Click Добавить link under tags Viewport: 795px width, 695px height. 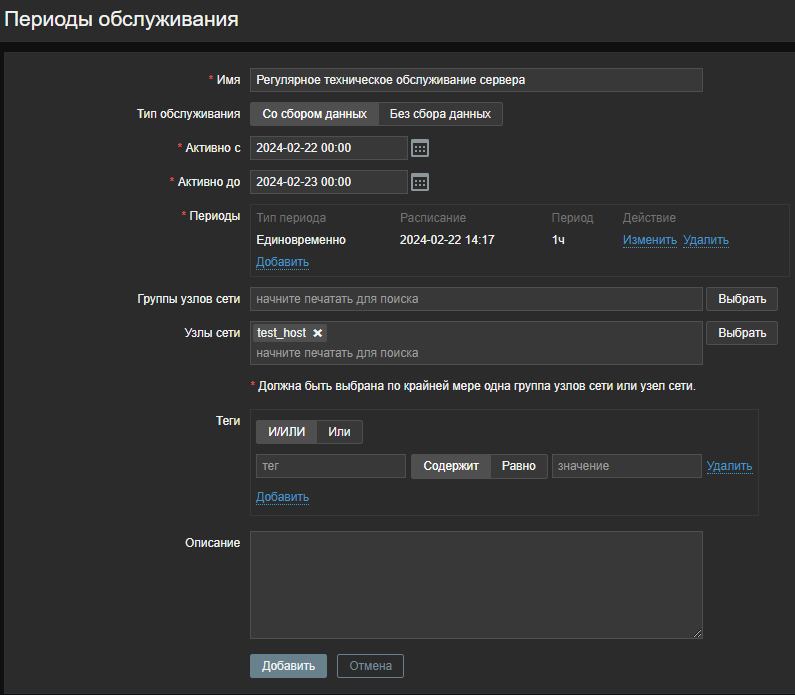(282, 497)
